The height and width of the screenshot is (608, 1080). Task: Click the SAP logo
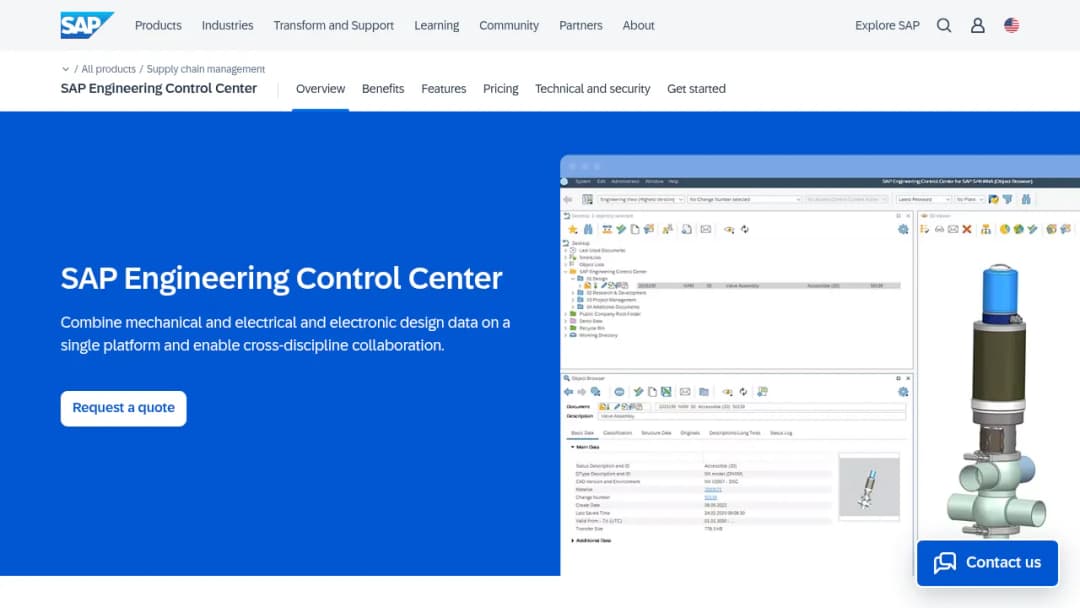[x=87, y=25]
